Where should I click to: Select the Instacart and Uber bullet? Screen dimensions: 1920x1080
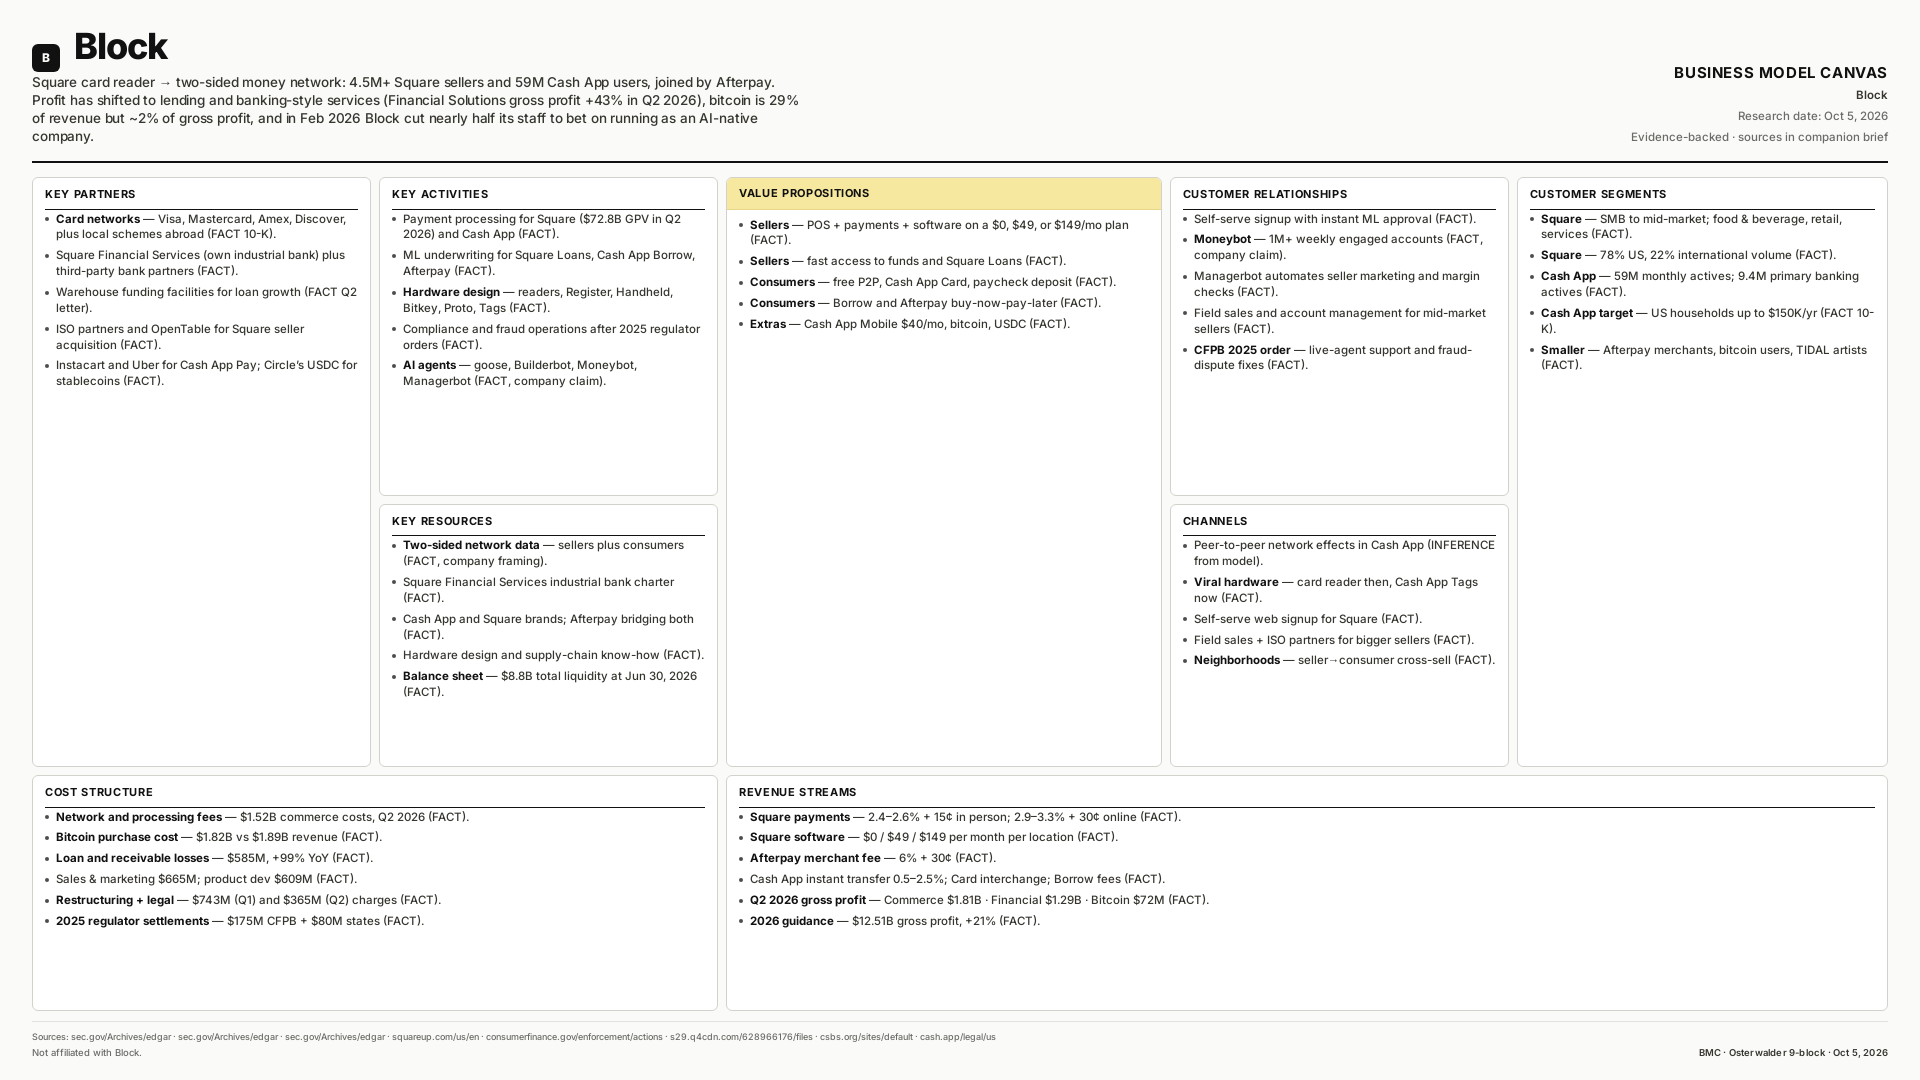(201, 373)
